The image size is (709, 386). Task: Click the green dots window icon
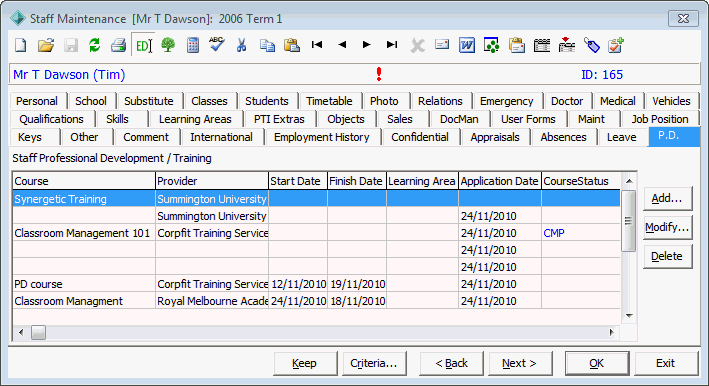[x=492, y=45]
